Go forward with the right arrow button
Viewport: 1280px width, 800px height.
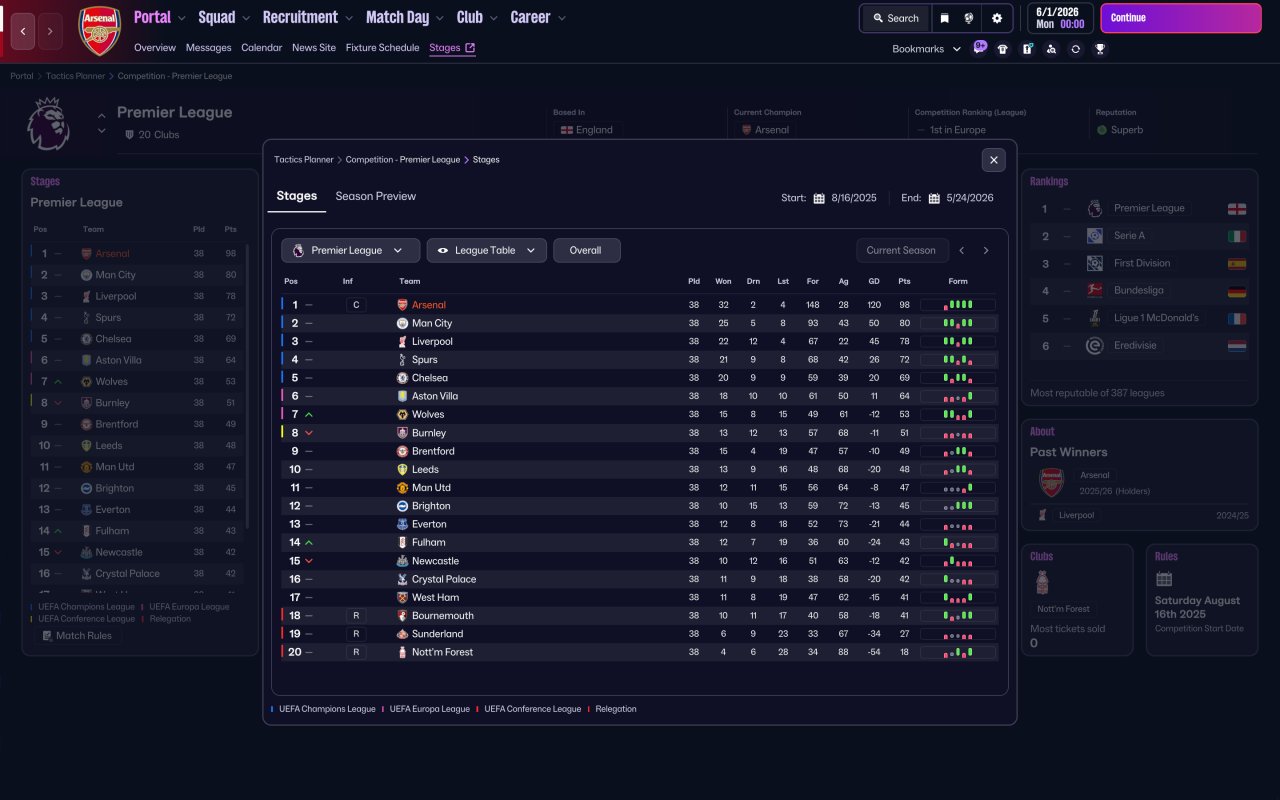tap(51, 31)
